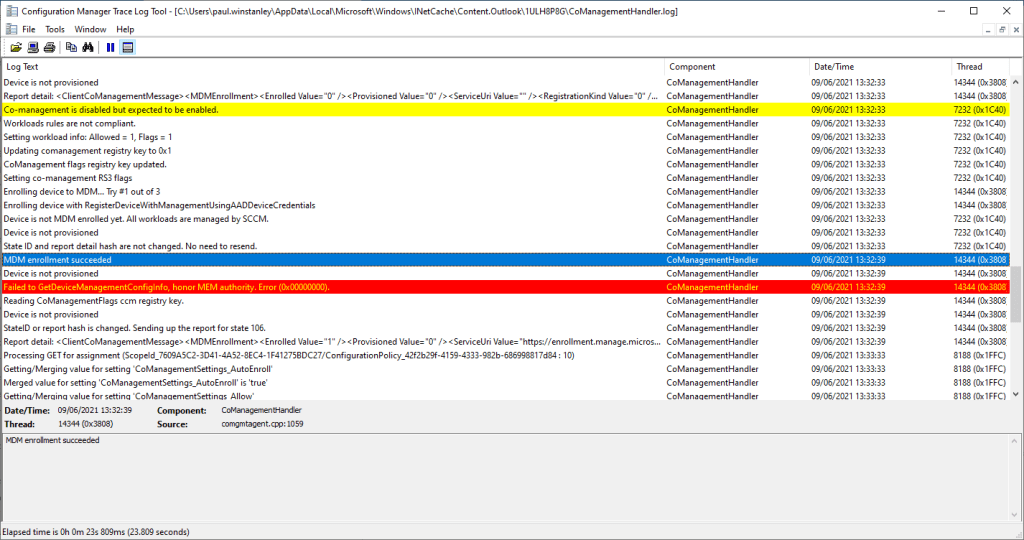The width and height of the screenshot is (1024, 540).
Task: Click inside the 'MDM enrollment succeeded' details box
Action: point(500,480)
